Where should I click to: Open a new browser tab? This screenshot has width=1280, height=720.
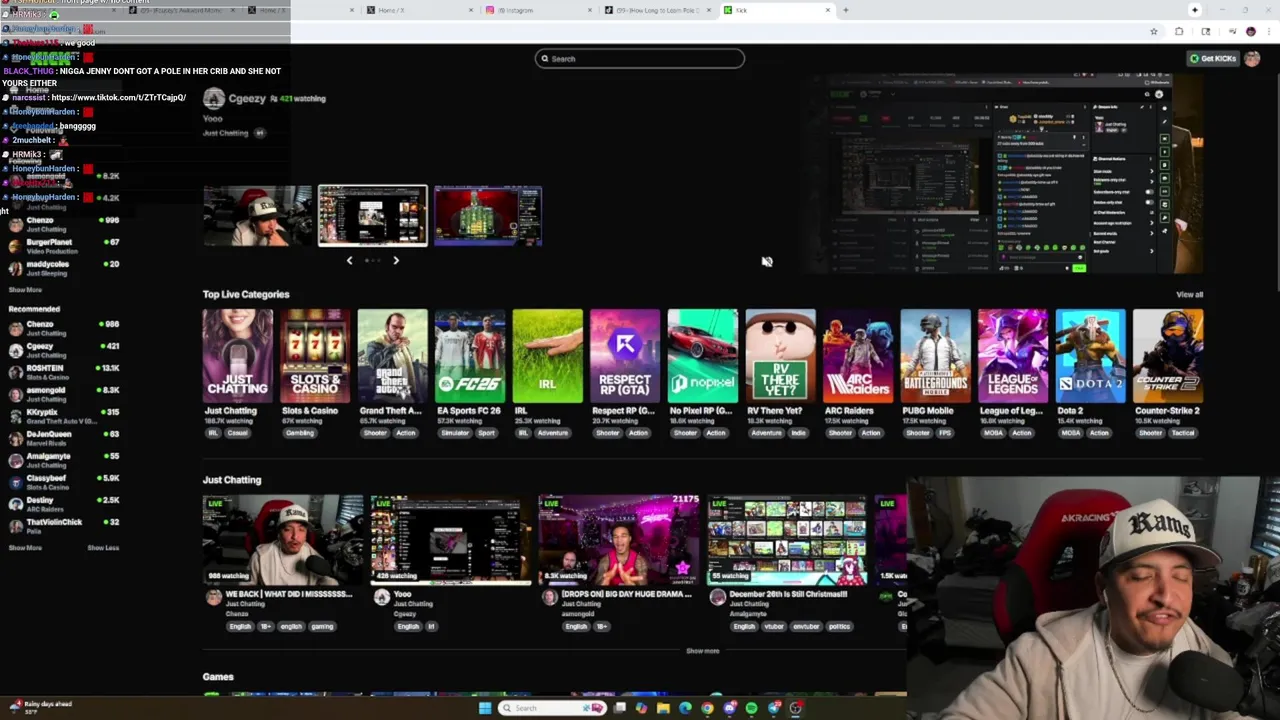(x=845, y=10)
